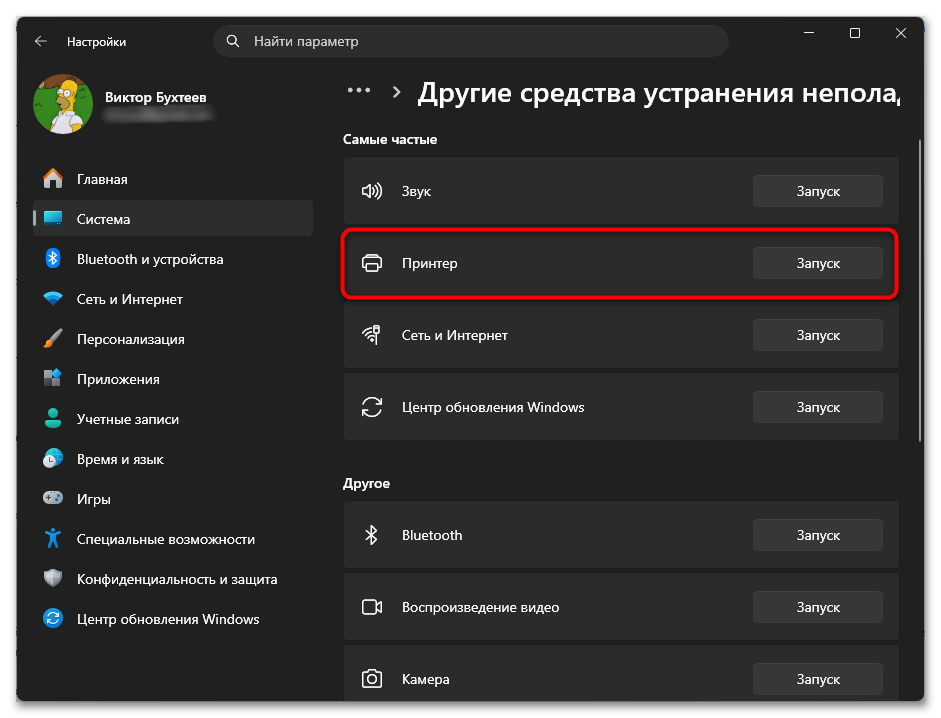This screenshot has height=718, width=941.
Task: Click the network troubleshooter antenna icon
Action: point(371,335)
